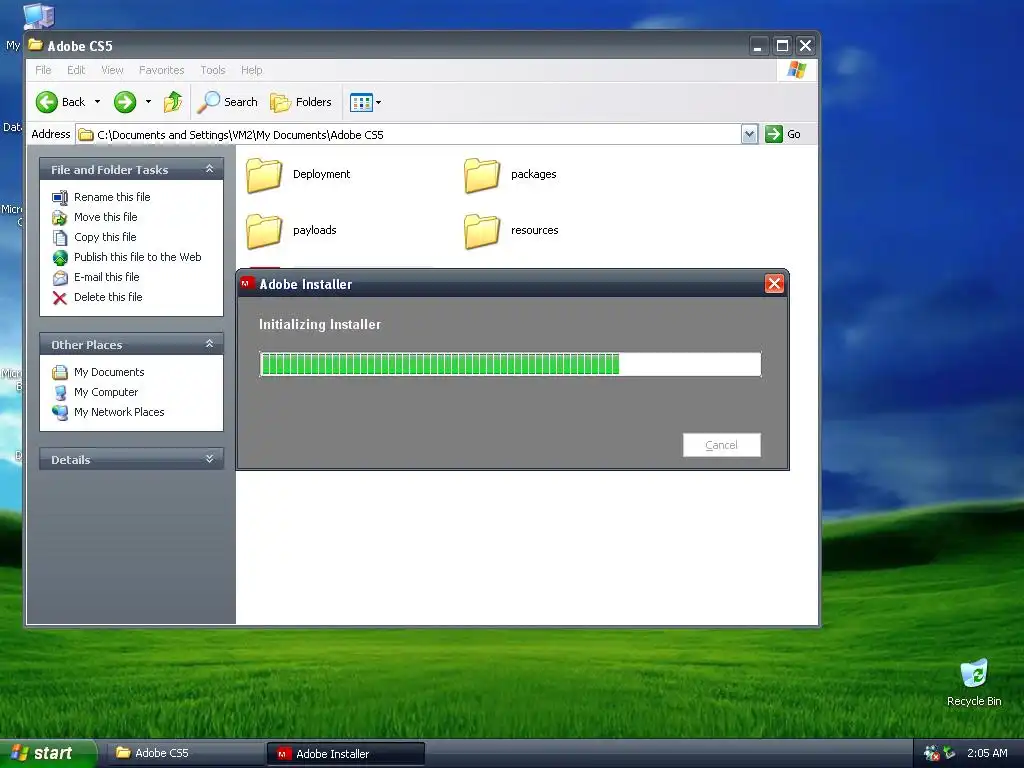
Task: Click Copy this file
Action: point(104,237)
